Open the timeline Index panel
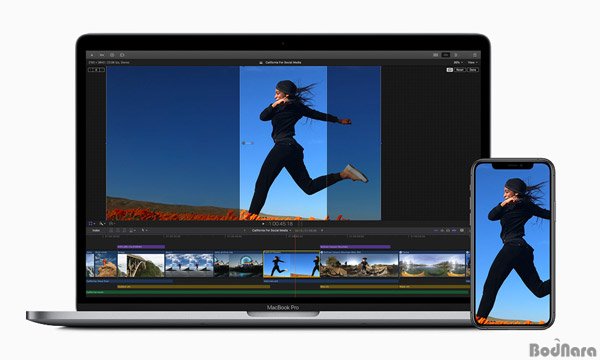This screenshot has height=360, width=600. coord(96,230)
